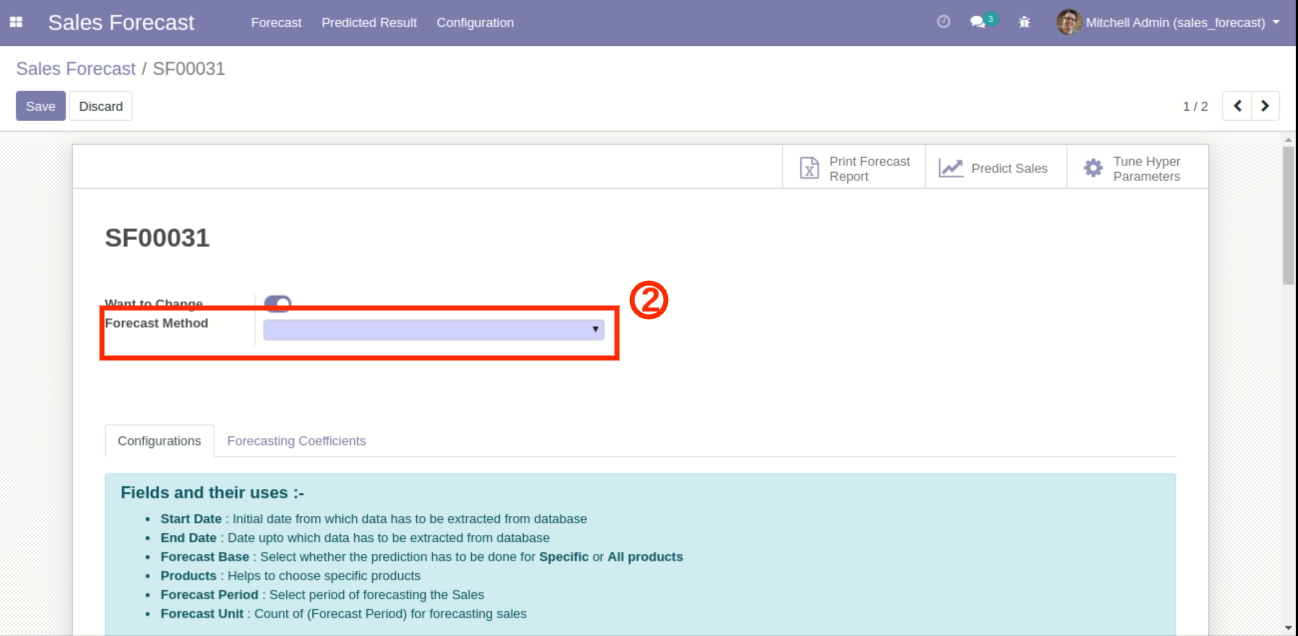Screen dimensions: 1298x636
Task: Go to the previous record arrow
Action: [1237, 106]
